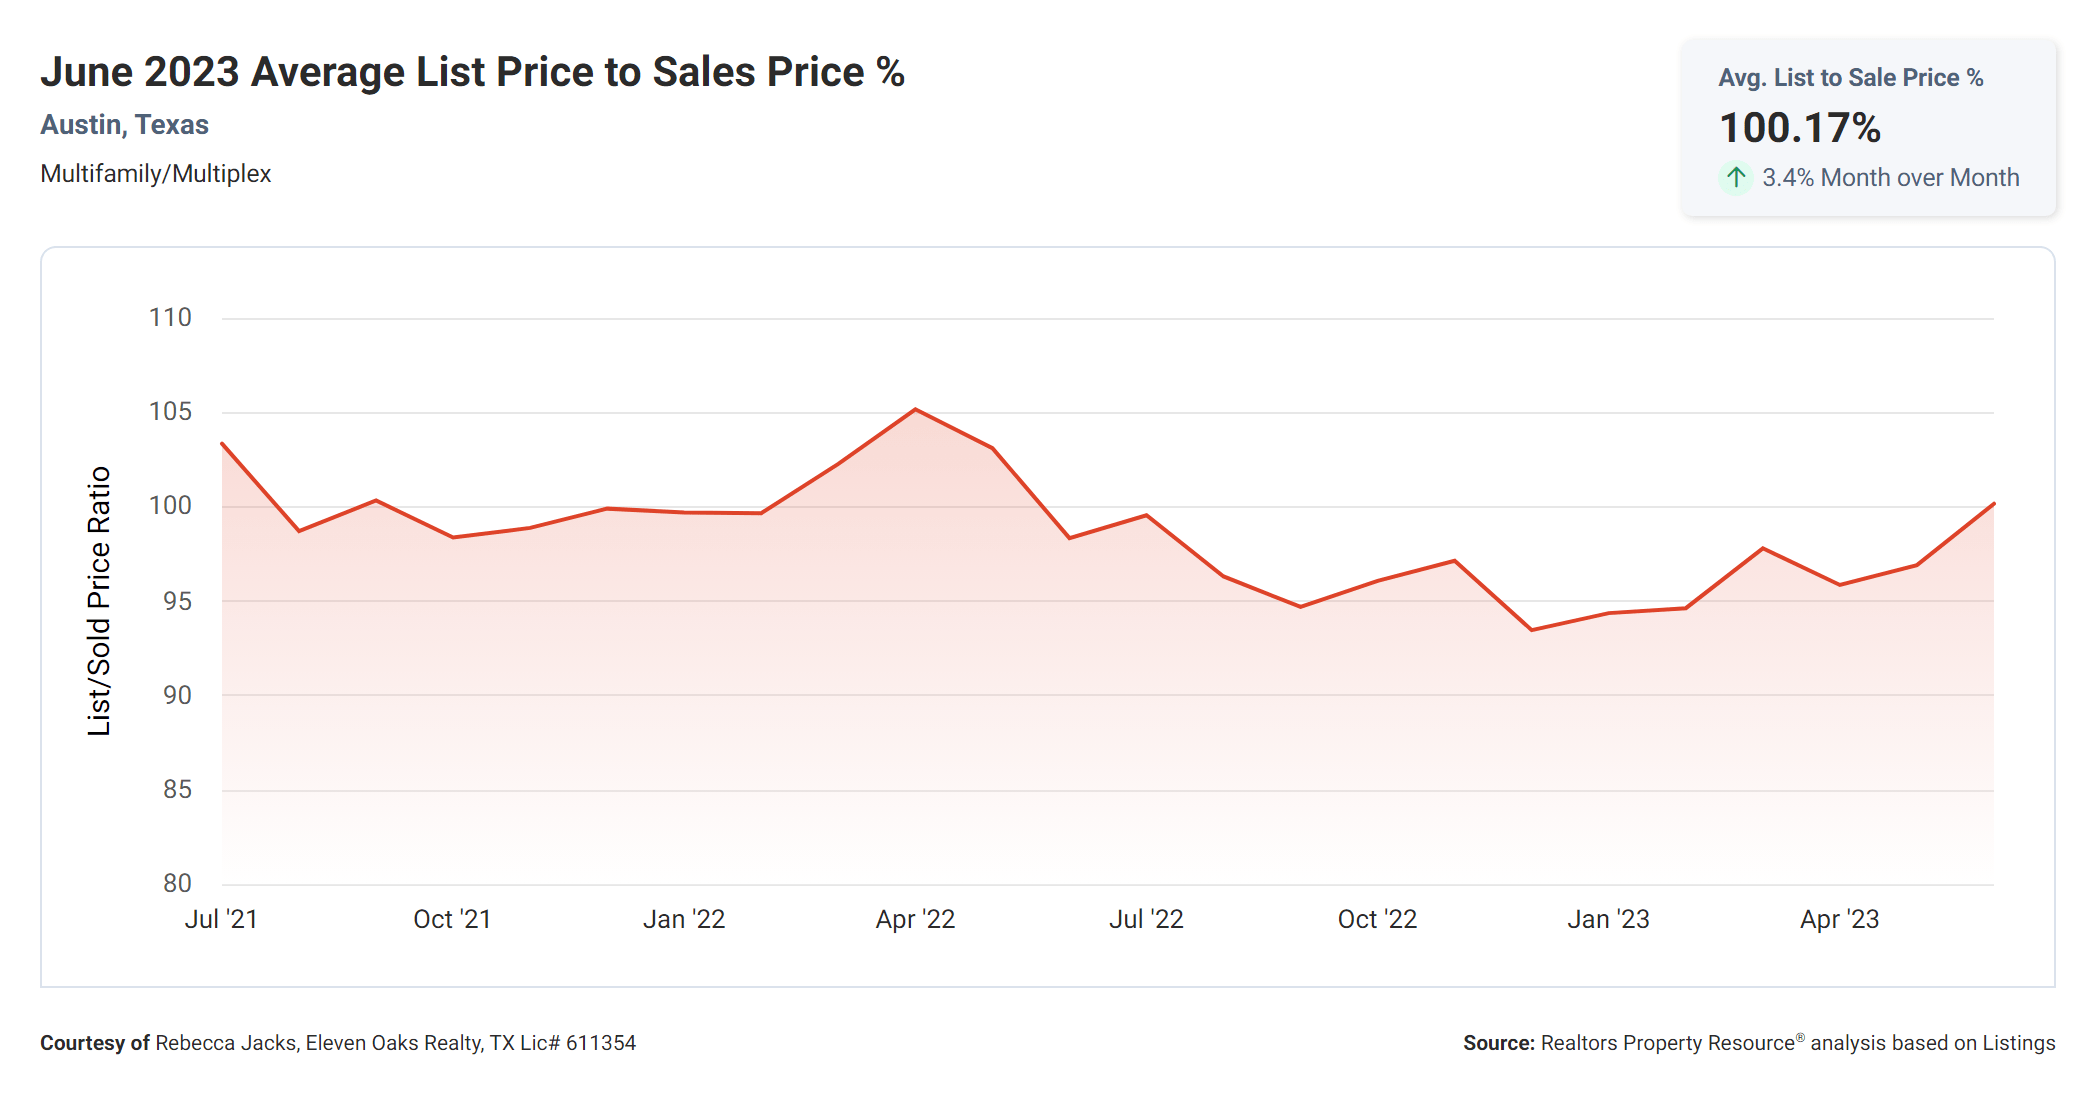Click the "Avg. List to Sale Price %" card heading
Screen dimensions: 2096x1100
pyautogui.click(x=1850, y=78)
